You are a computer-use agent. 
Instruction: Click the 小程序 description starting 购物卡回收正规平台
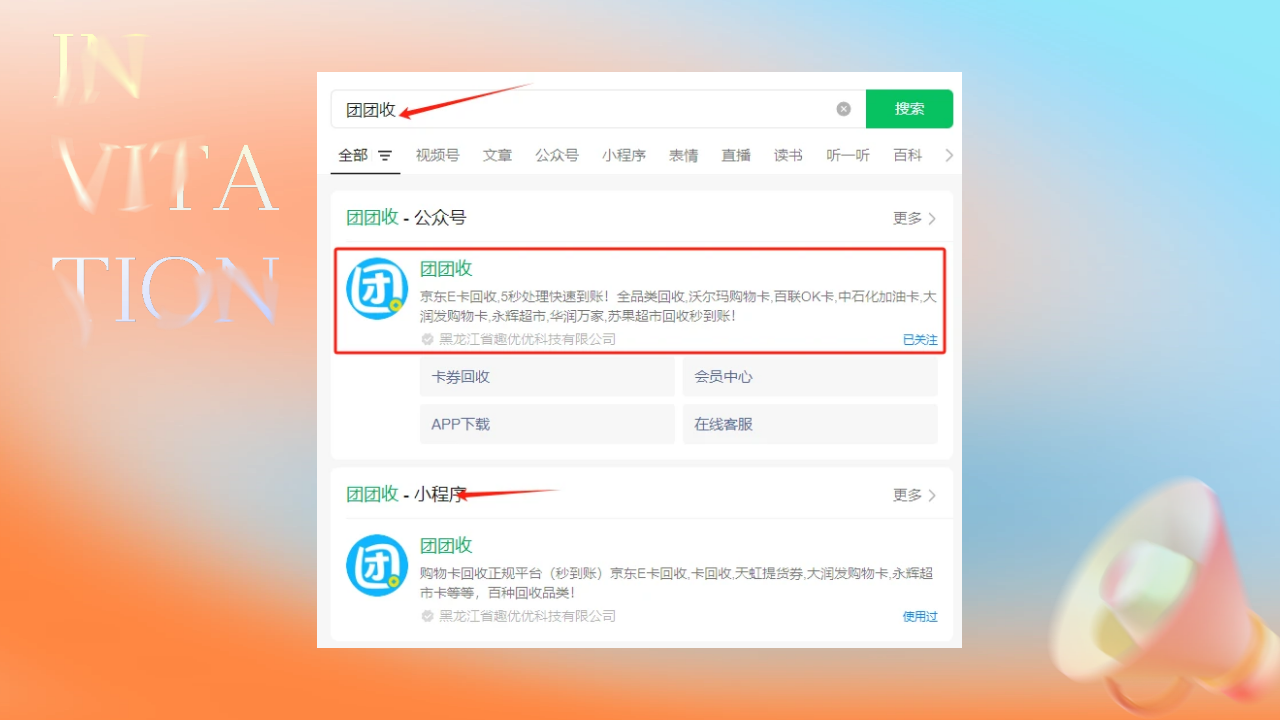click(676, 583)
